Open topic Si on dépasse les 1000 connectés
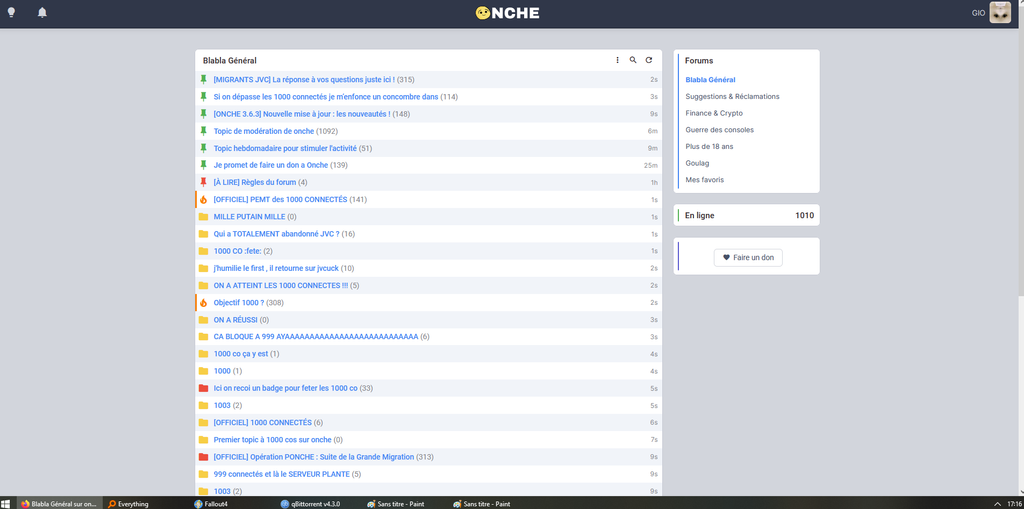The height and width of the screenshot is (509, 1024). coord(326,97)
